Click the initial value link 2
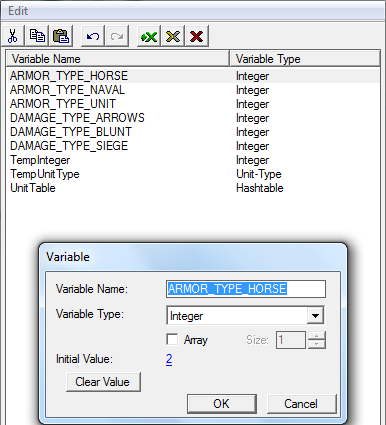386x425 pixels. pos(169,359)
